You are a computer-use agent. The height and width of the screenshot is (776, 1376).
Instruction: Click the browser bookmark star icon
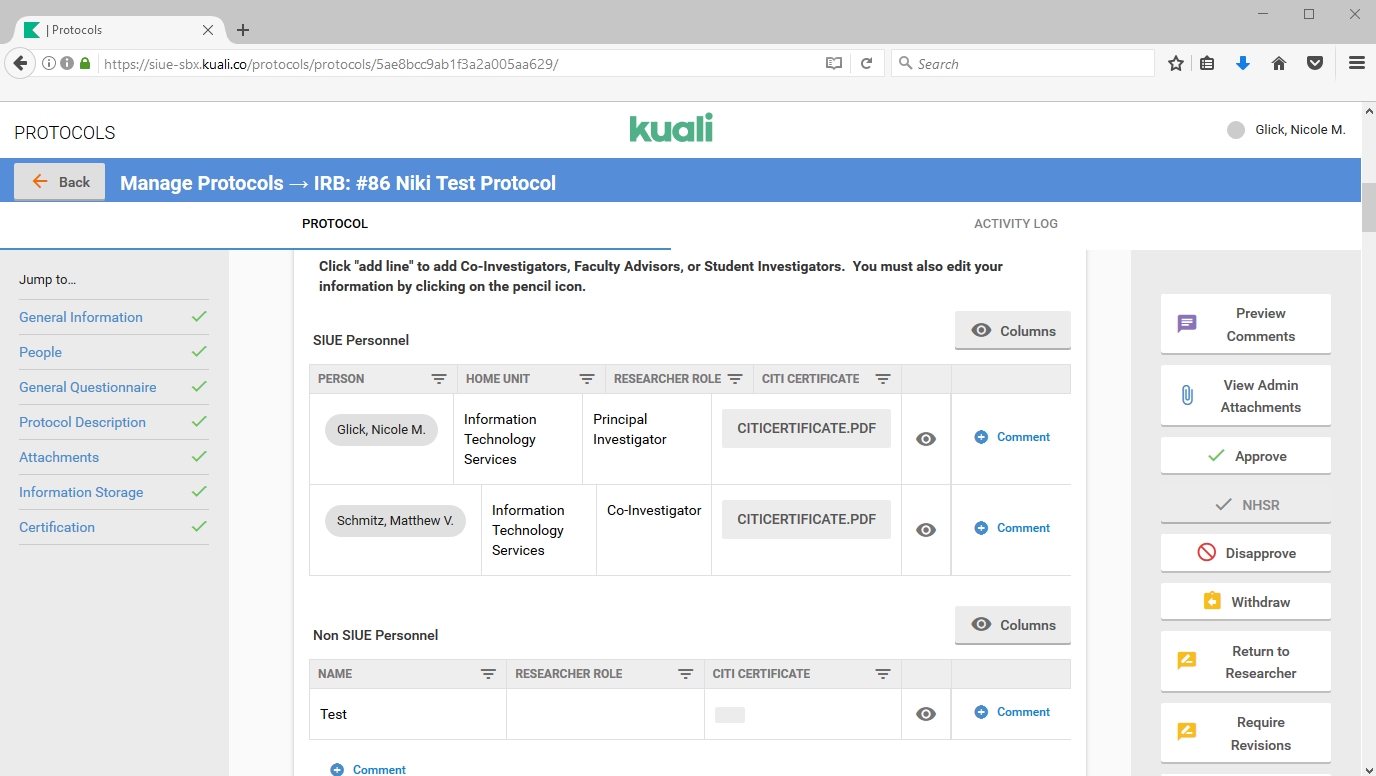(1176, 64)
